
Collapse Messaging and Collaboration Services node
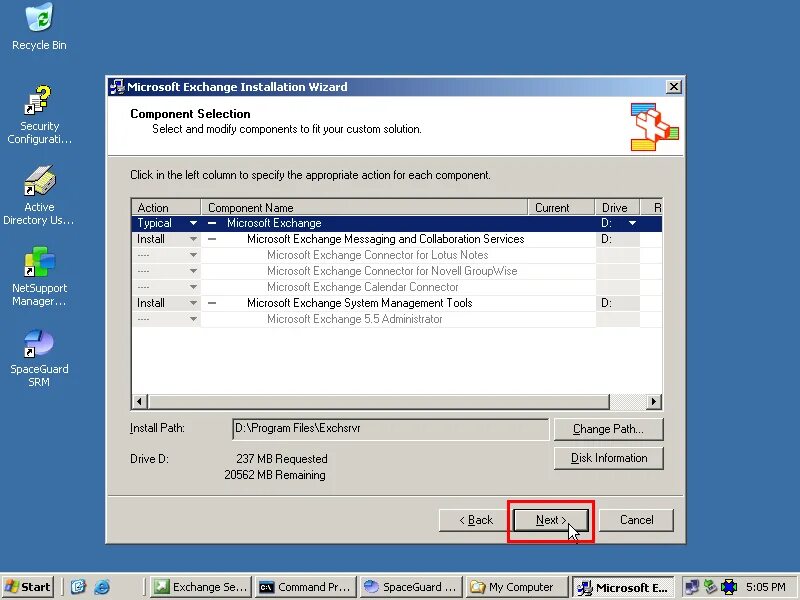point(212,239)
